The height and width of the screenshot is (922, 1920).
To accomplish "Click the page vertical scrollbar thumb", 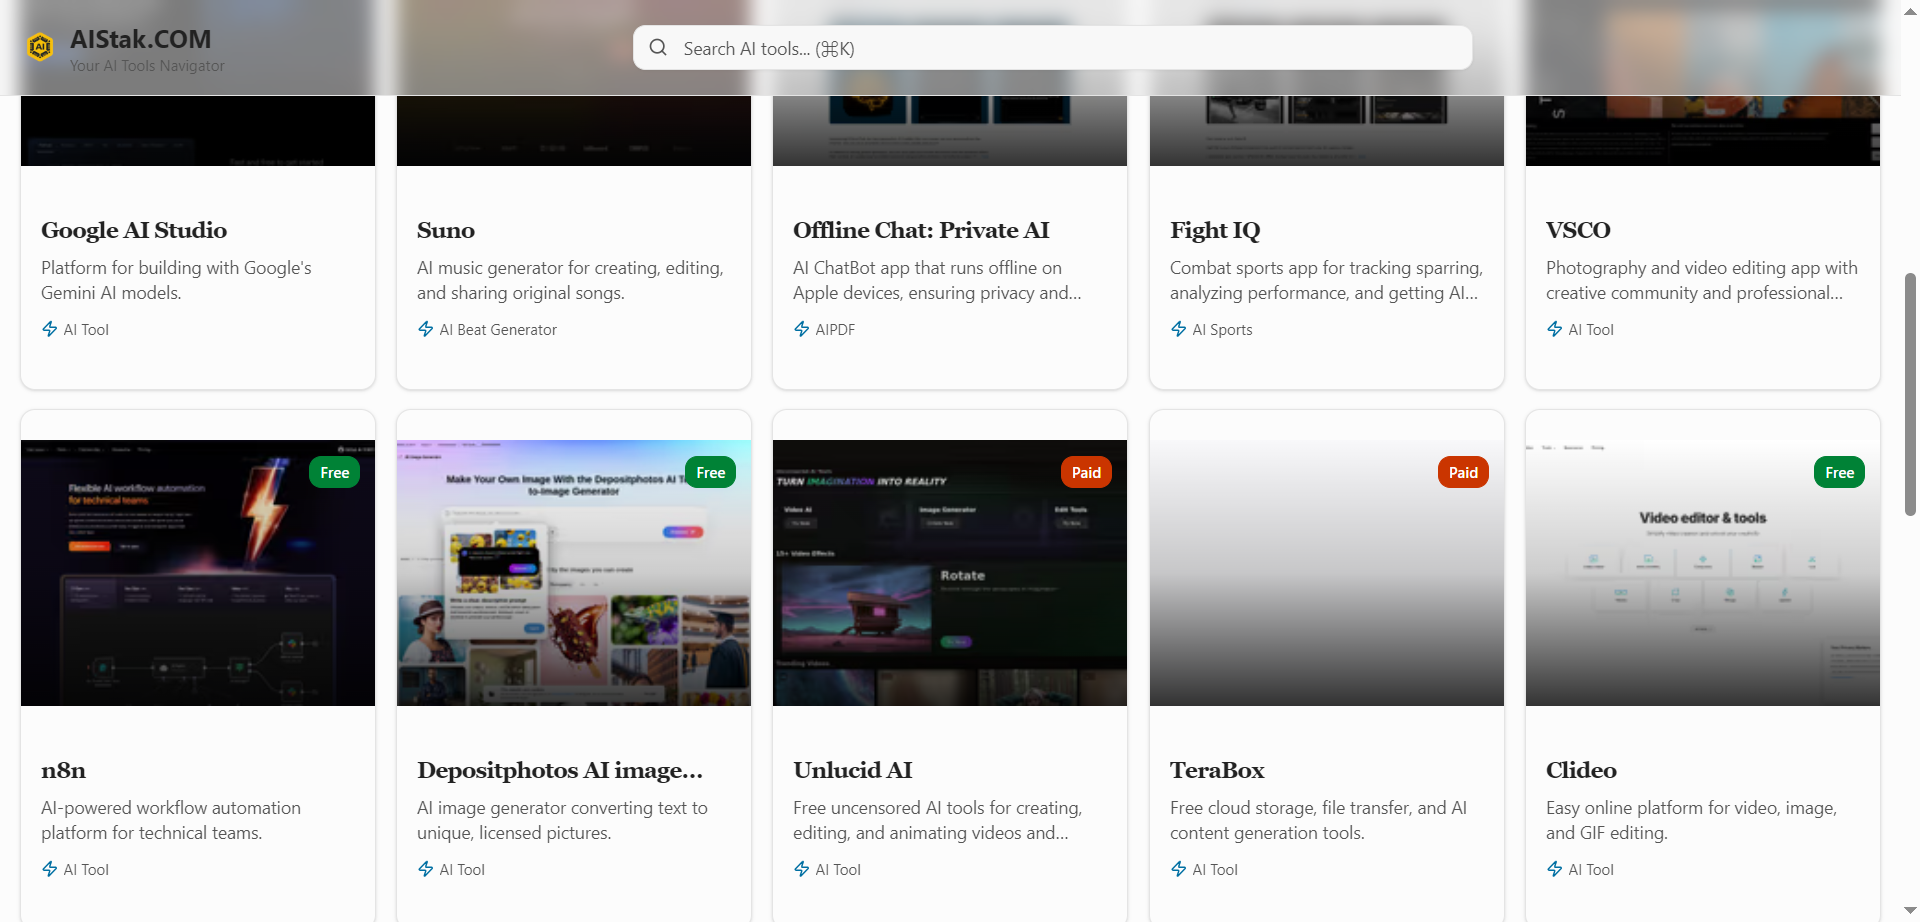I will click(1910, 394).
